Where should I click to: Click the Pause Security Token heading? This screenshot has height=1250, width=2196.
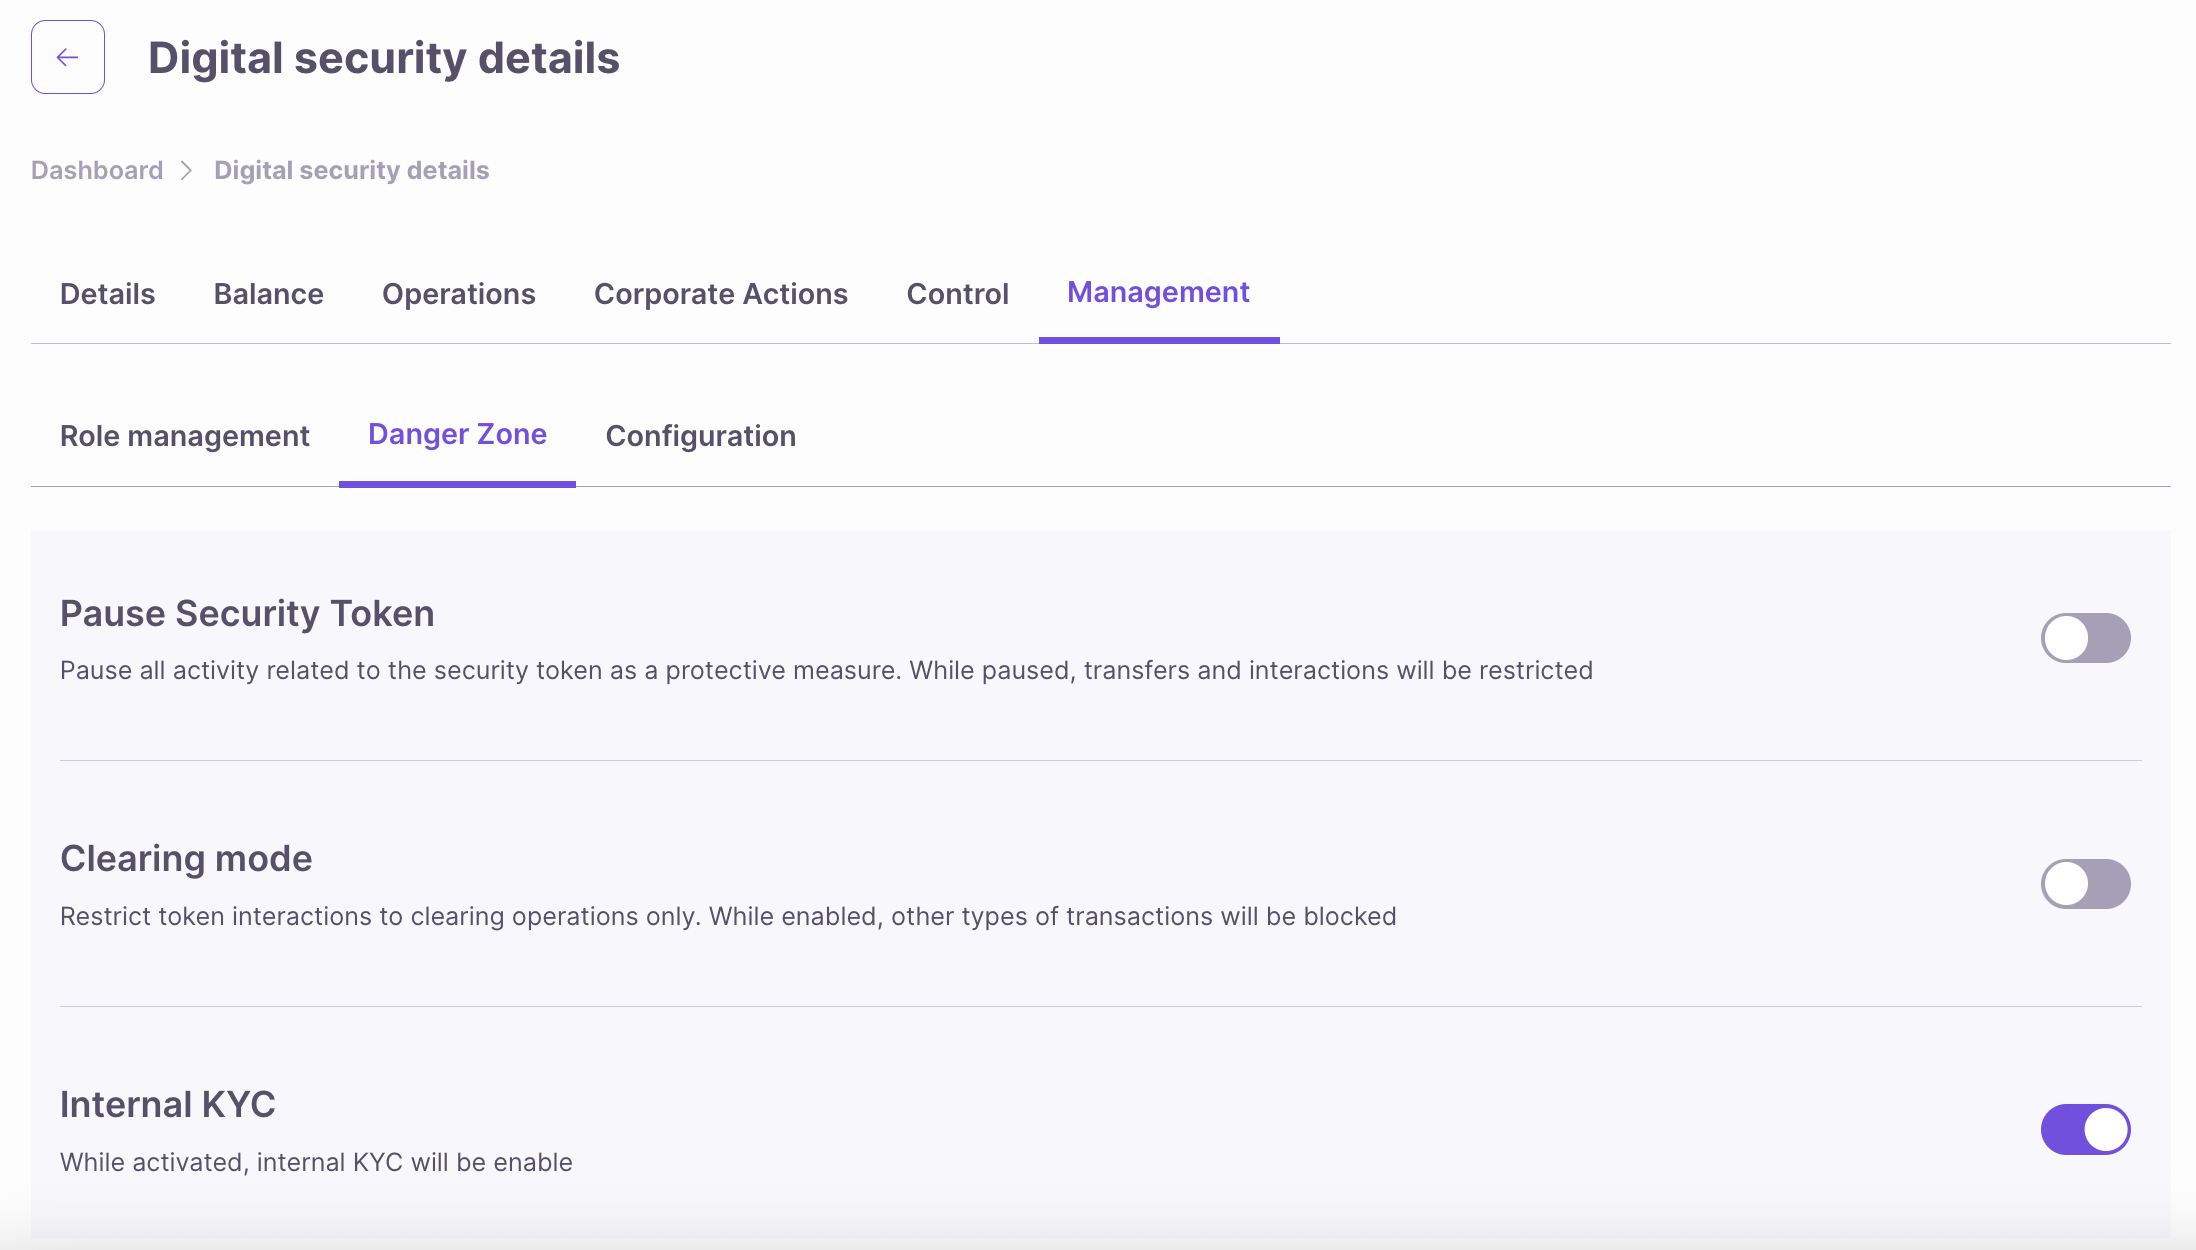click(247, 613)
